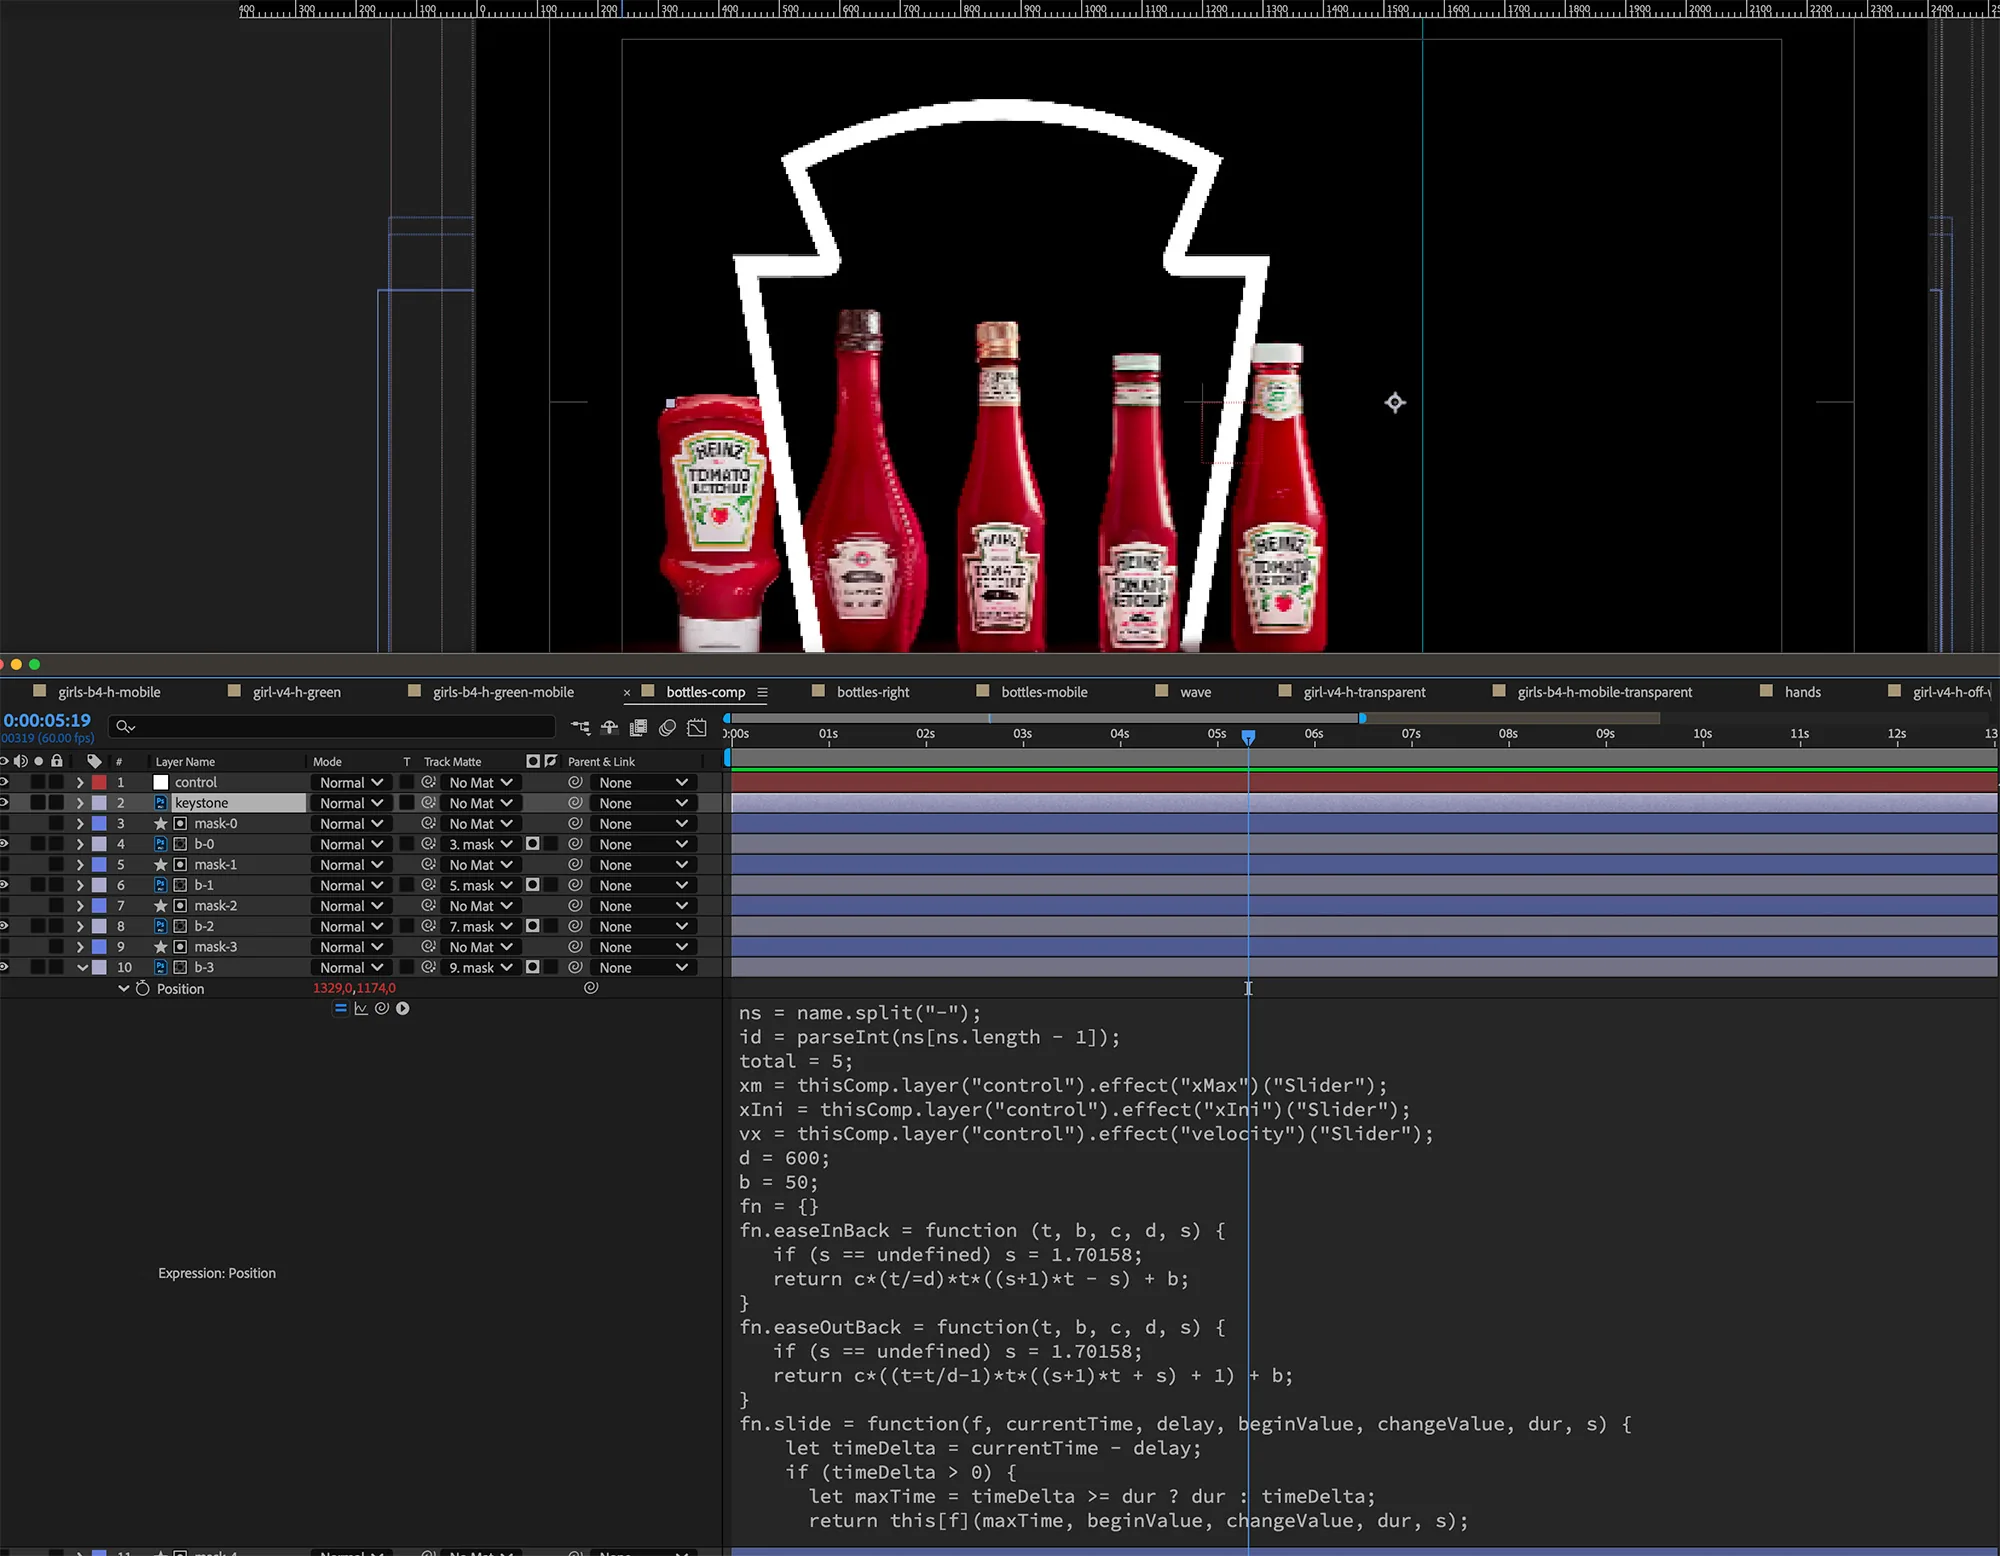Collapse the Position property expression twirl
This screenshot has width=2000, height=1556.
tap(124, 988)
